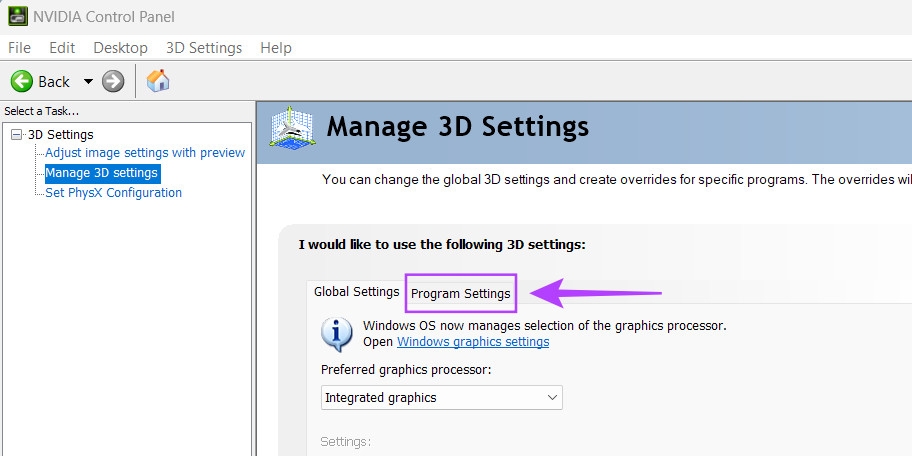Select Set PhysX Configuration
This screenshot has height=456, width=912.
(x=113, y=193)
